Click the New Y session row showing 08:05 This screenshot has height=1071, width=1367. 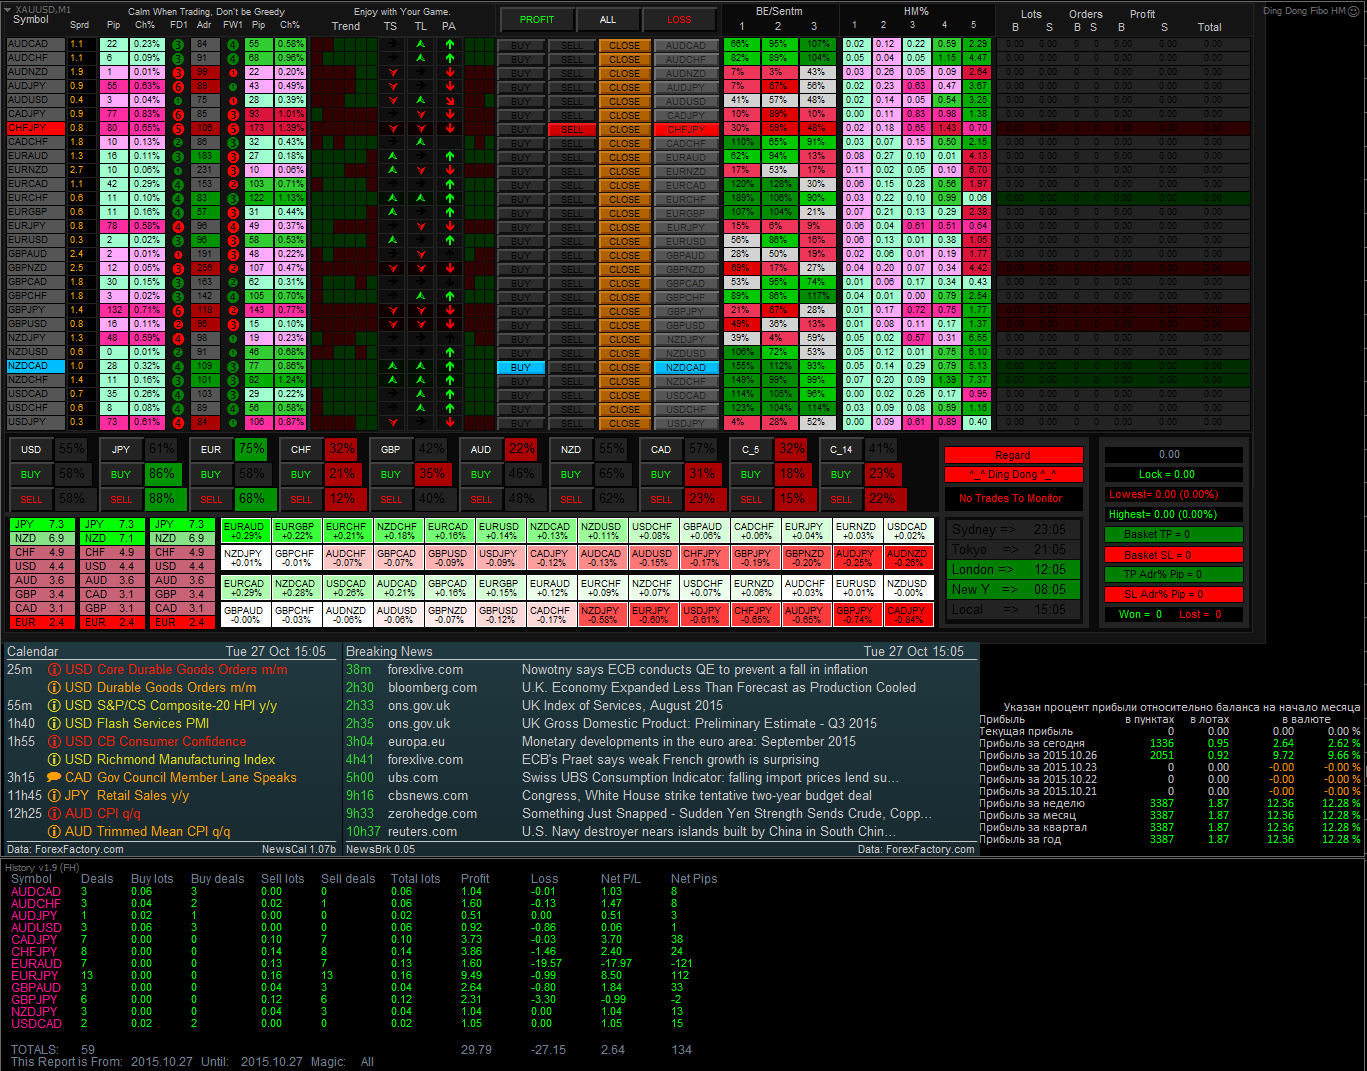coord(1011,590)
